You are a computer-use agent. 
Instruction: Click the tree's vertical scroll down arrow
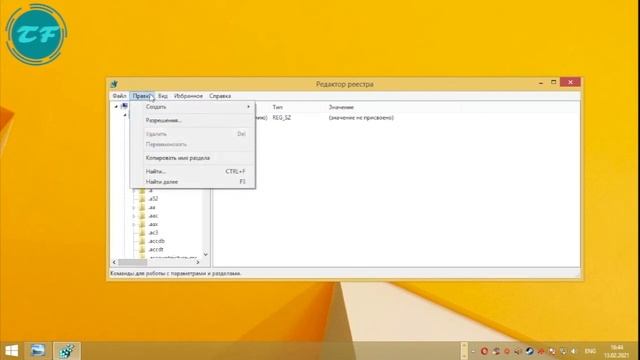coord(206,254)
